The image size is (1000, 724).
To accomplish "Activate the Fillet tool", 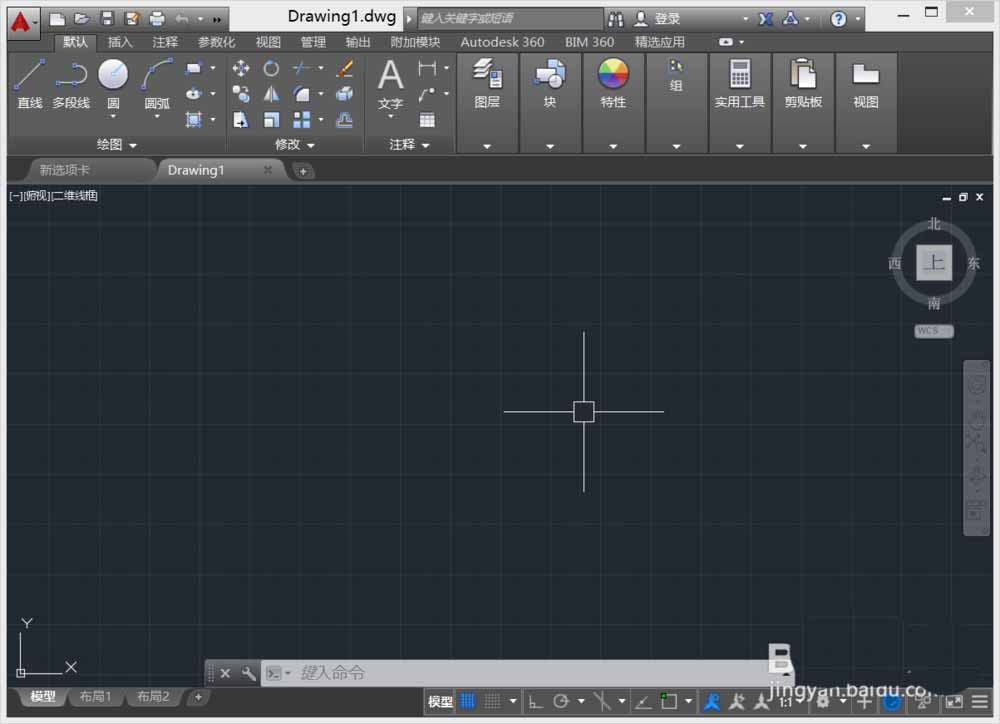I will [302, 94].
